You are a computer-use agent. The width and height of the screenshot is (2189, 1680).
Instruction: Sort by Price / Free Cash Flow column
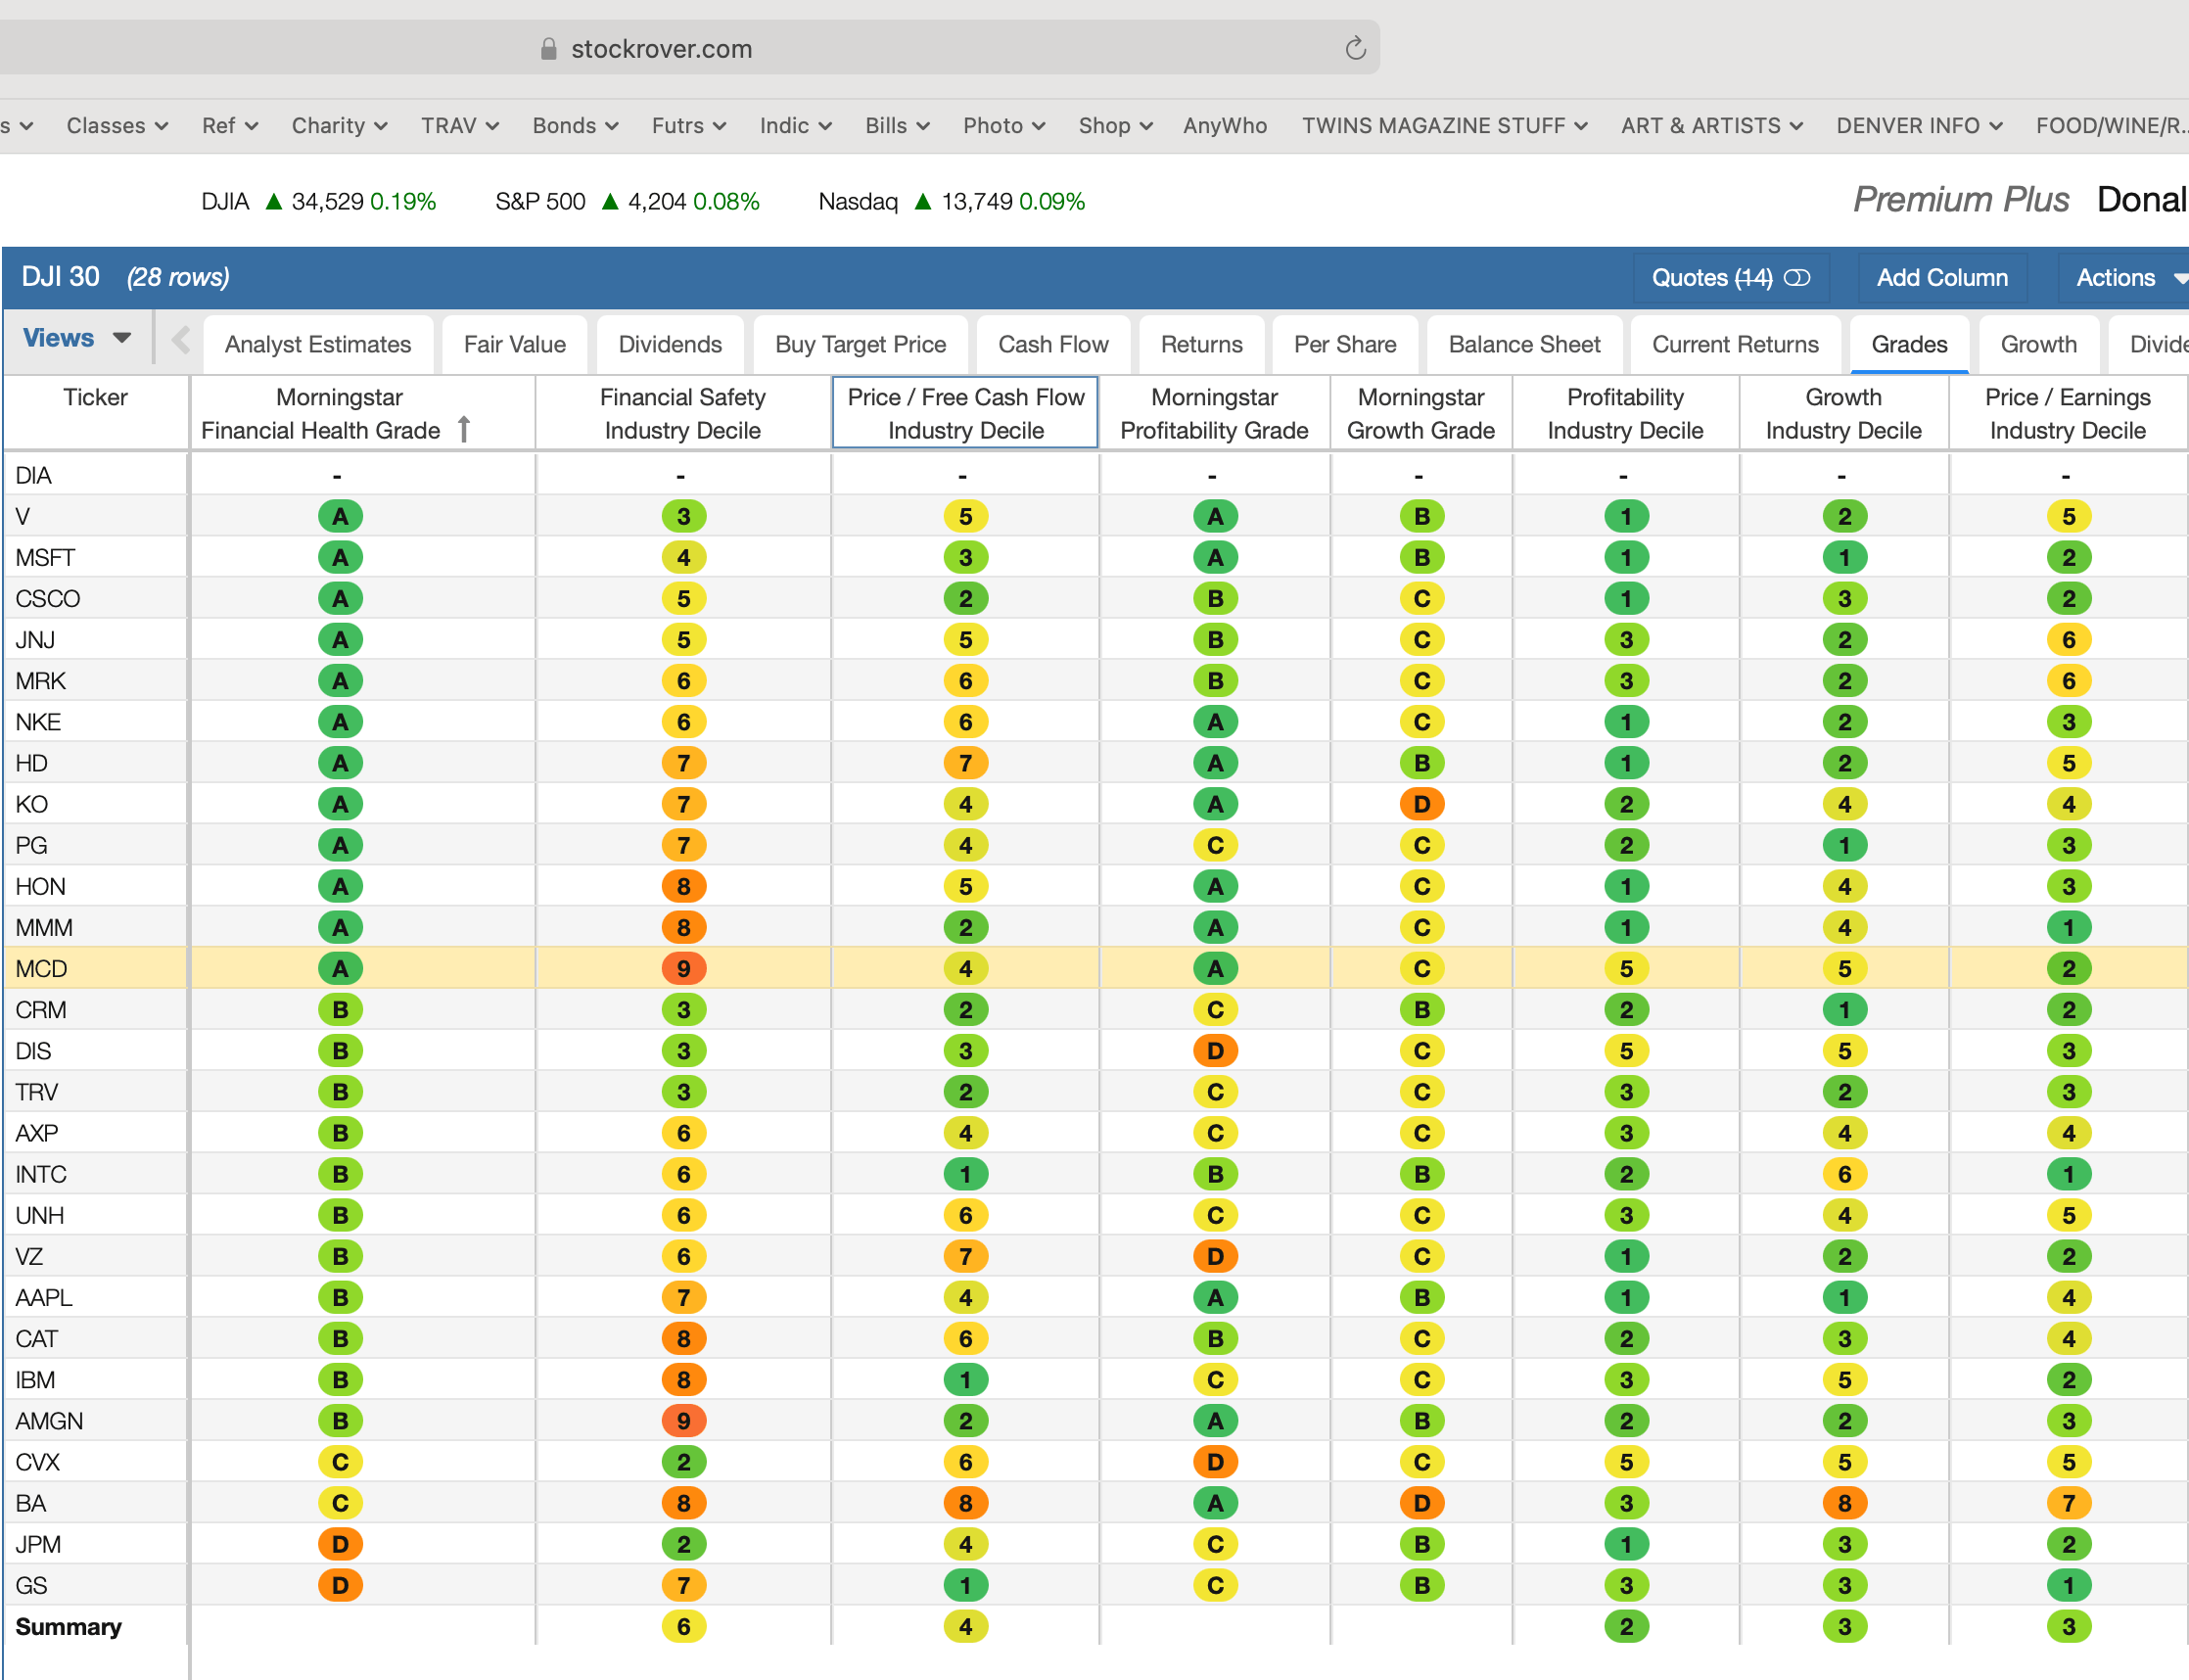965,413
